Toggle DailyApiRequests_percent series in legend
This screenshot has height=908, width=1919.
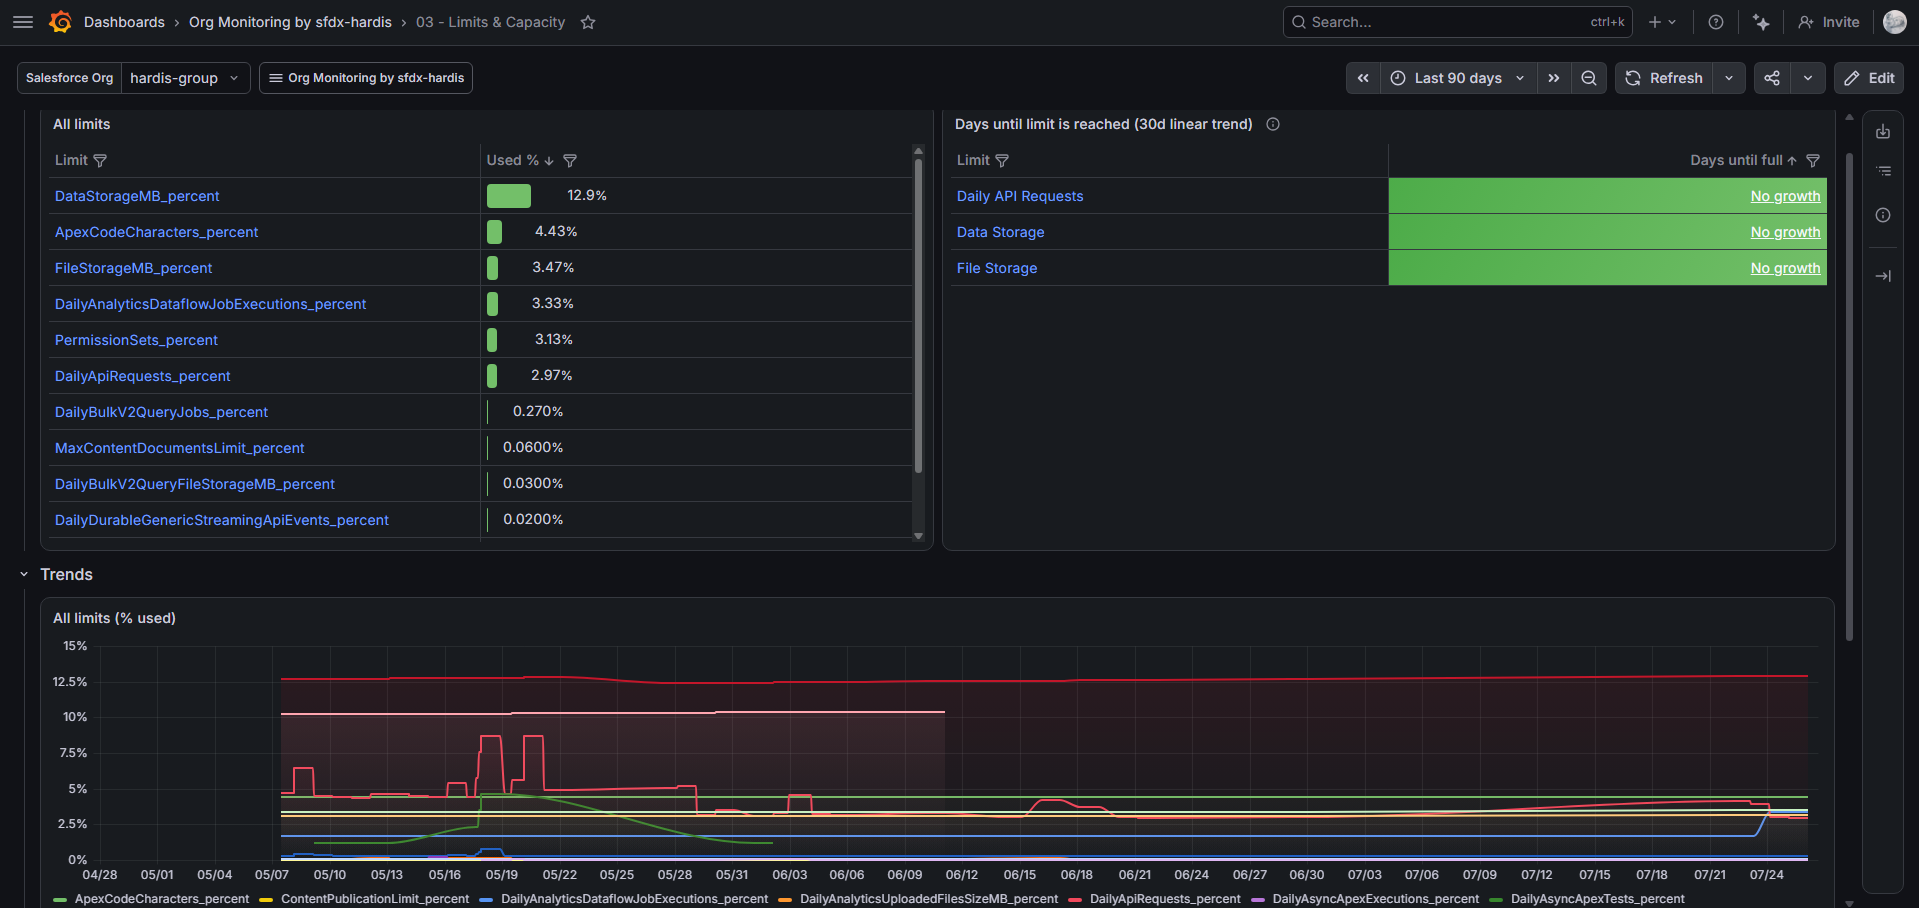[x=1155, y=899]
